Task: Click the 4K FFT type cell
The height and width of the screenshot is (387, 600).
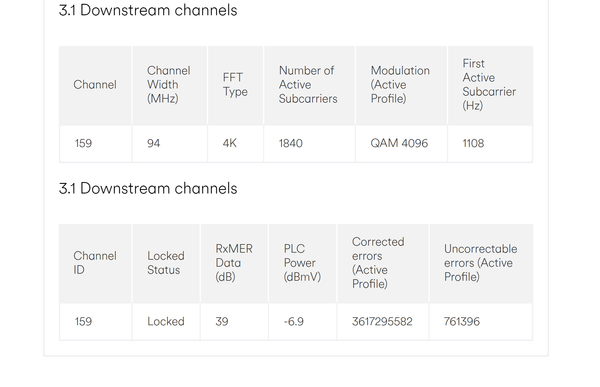Action: click(x=230, y=144)
